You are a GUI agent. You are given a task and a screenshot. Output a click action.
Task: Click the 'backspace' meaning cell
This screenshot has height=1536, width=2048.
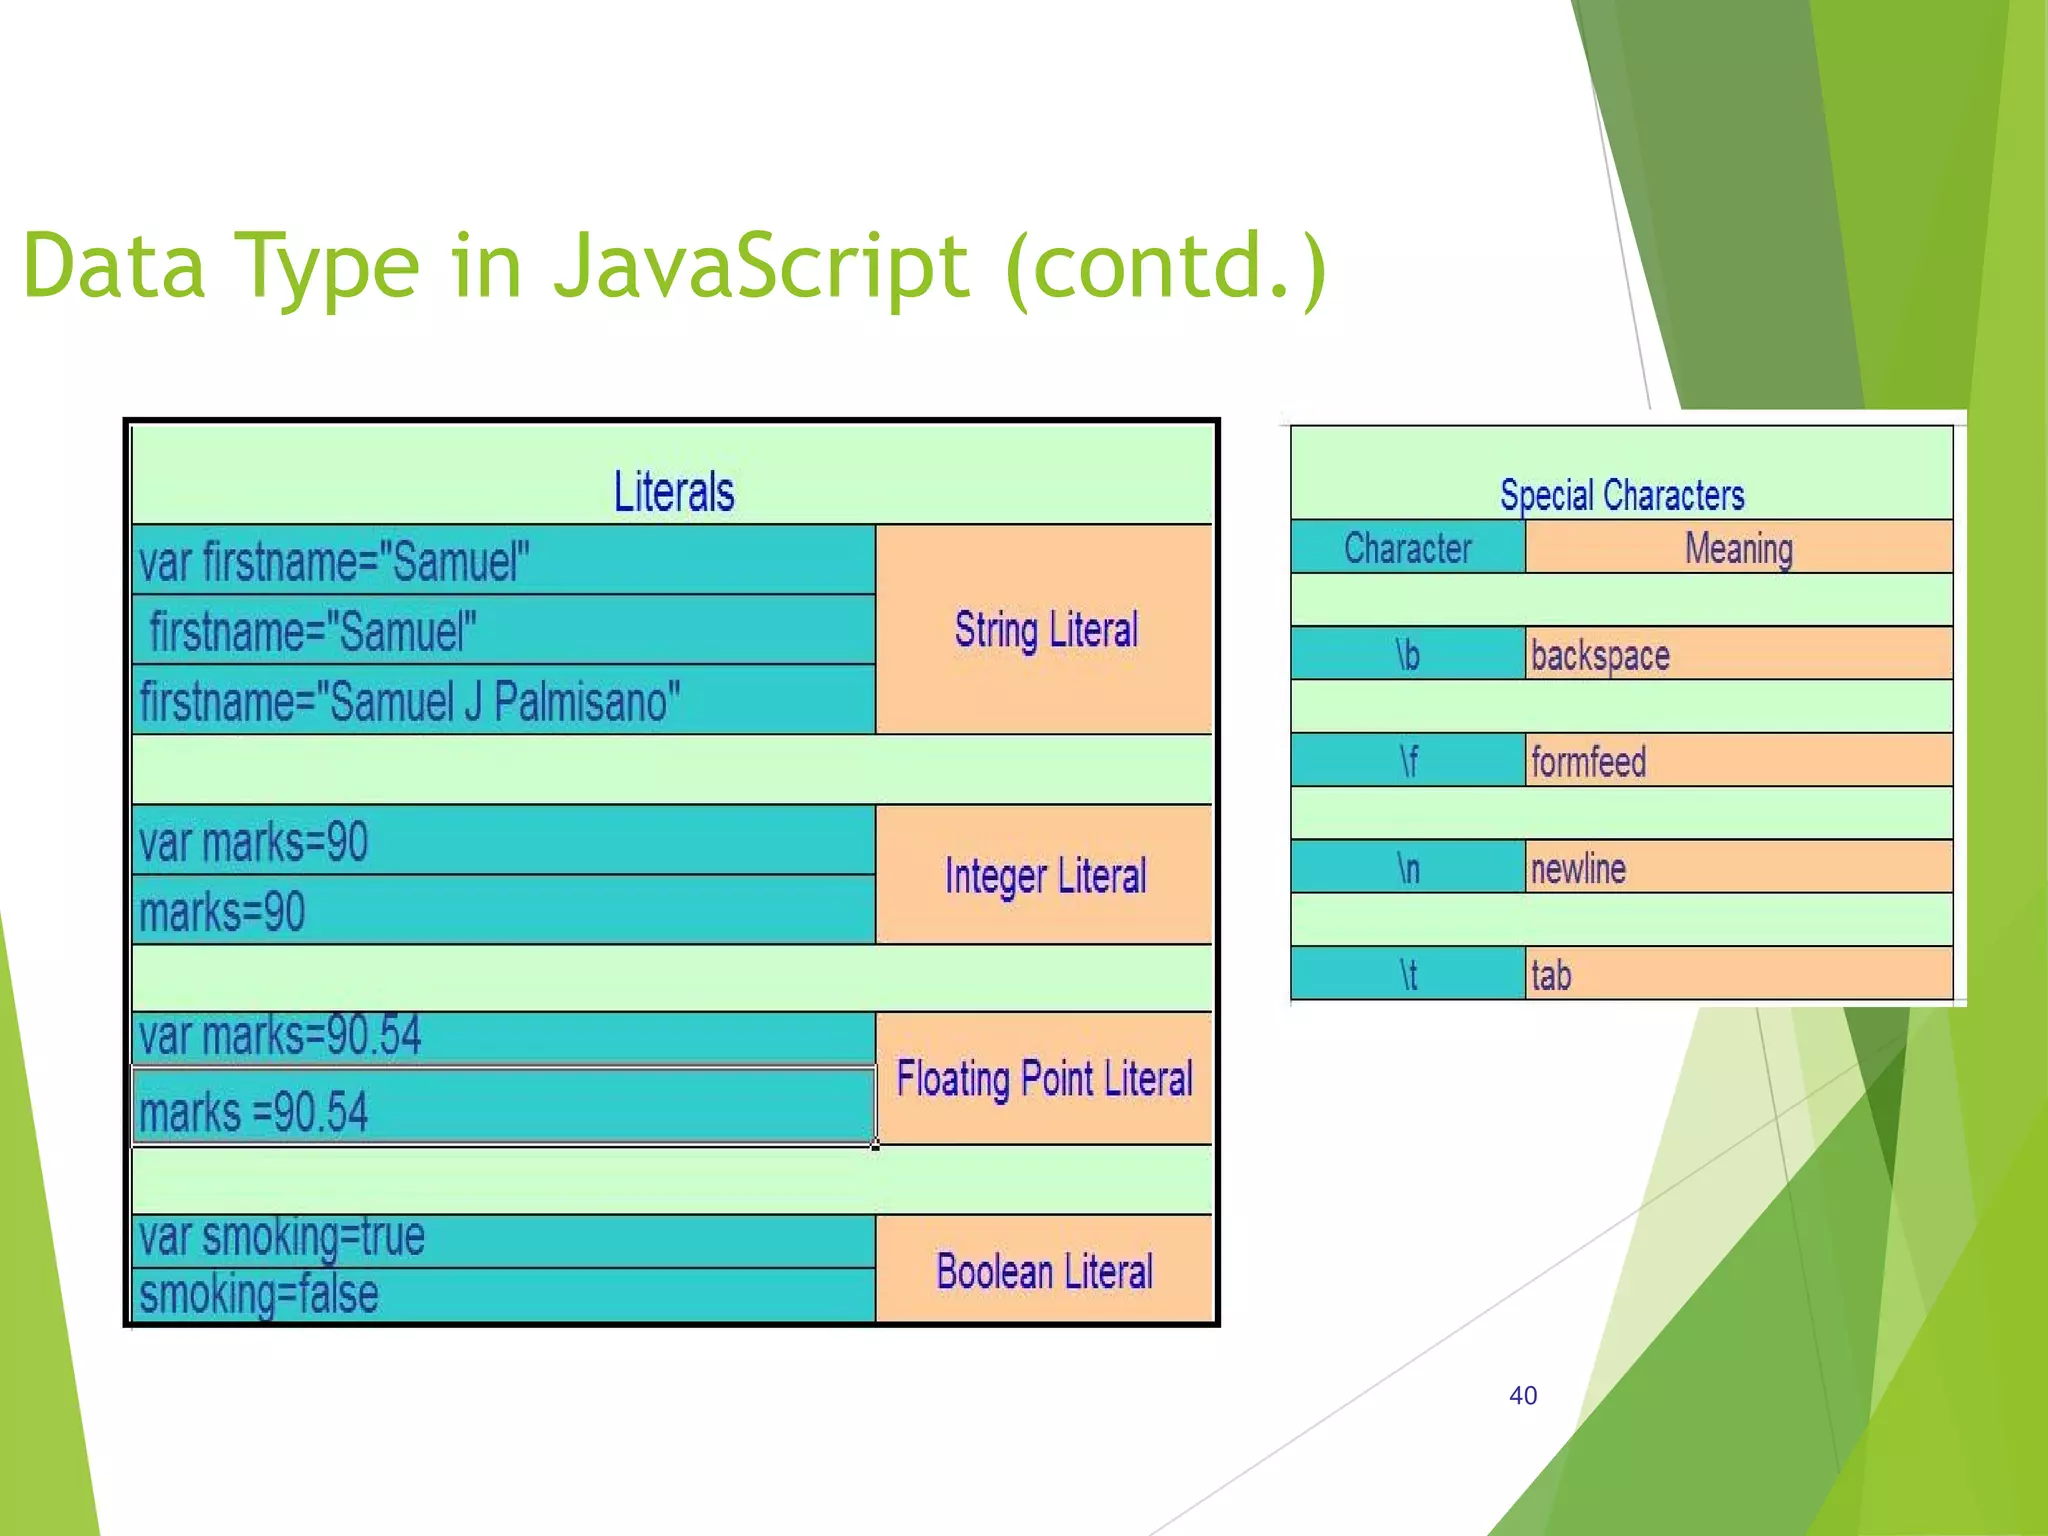tap(1739, 654)
